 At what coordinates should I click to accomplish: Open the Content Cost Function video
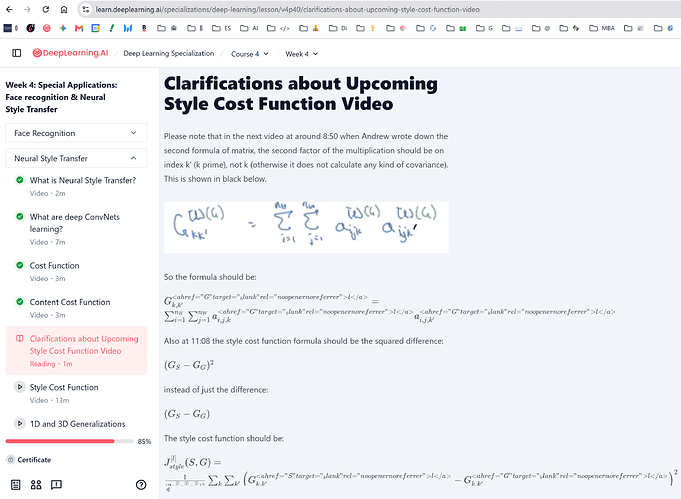(69, 302)
